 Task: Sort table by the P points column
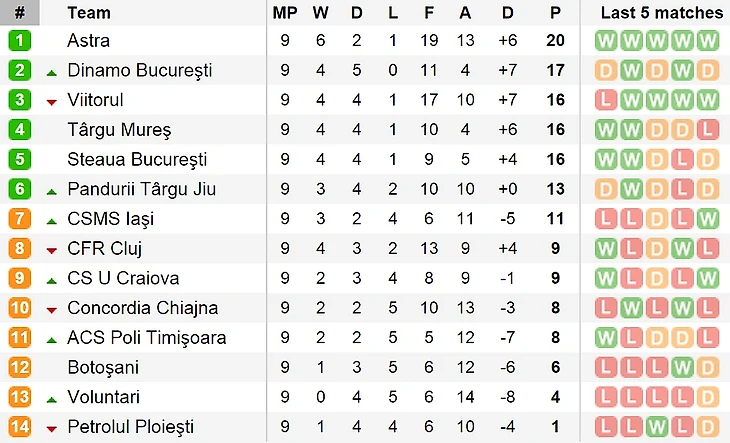pos(555,13)
